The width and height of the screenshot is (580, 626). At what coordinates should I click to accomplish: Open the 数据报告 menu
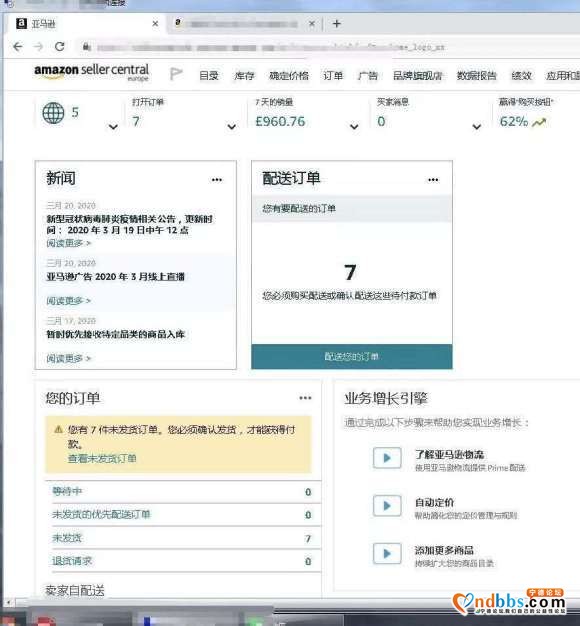click(477, 75)
